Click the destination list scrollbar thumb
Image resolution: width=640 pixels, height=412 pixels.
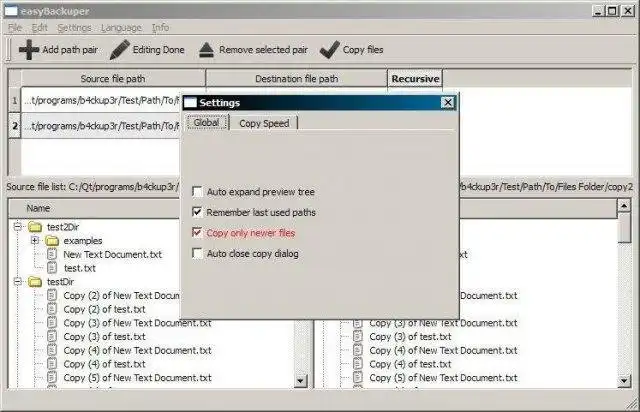(x=624, y=228)
